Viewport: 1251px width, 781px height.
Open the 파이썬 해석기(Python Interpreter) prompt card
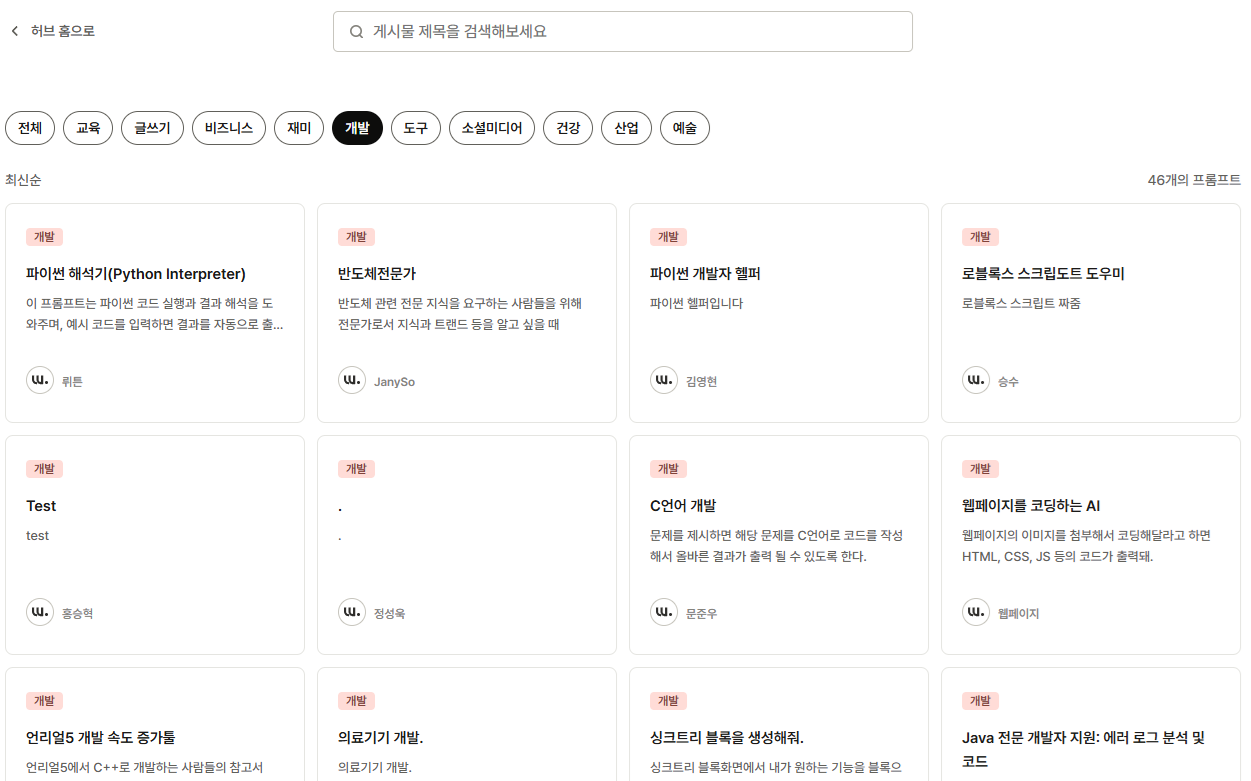(x=155, y=312)
